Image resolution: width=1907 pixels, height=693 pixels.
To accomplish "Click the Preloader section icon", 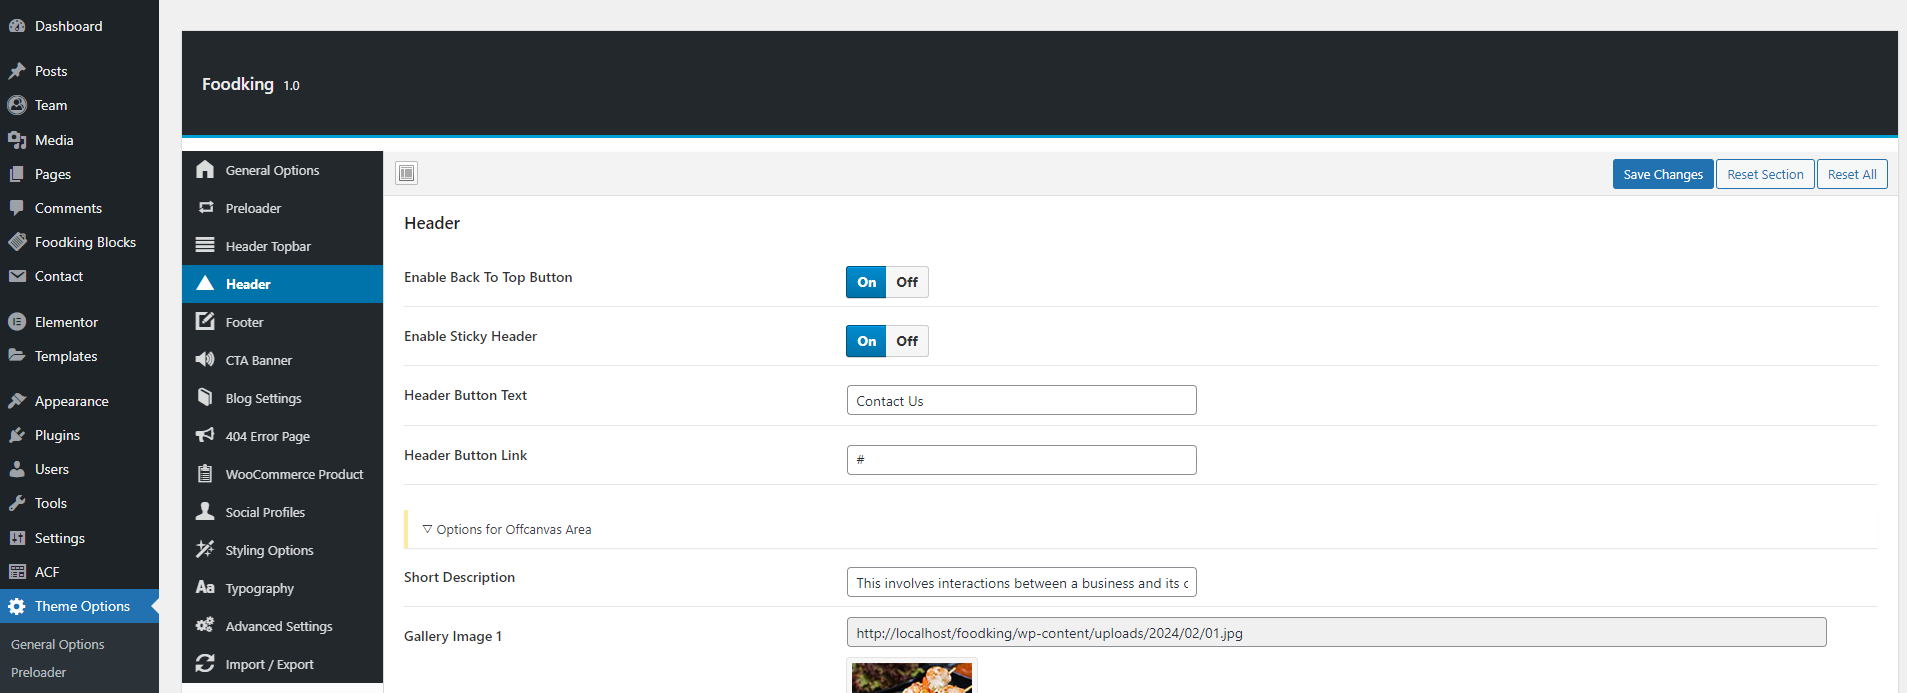I will 205,208.
